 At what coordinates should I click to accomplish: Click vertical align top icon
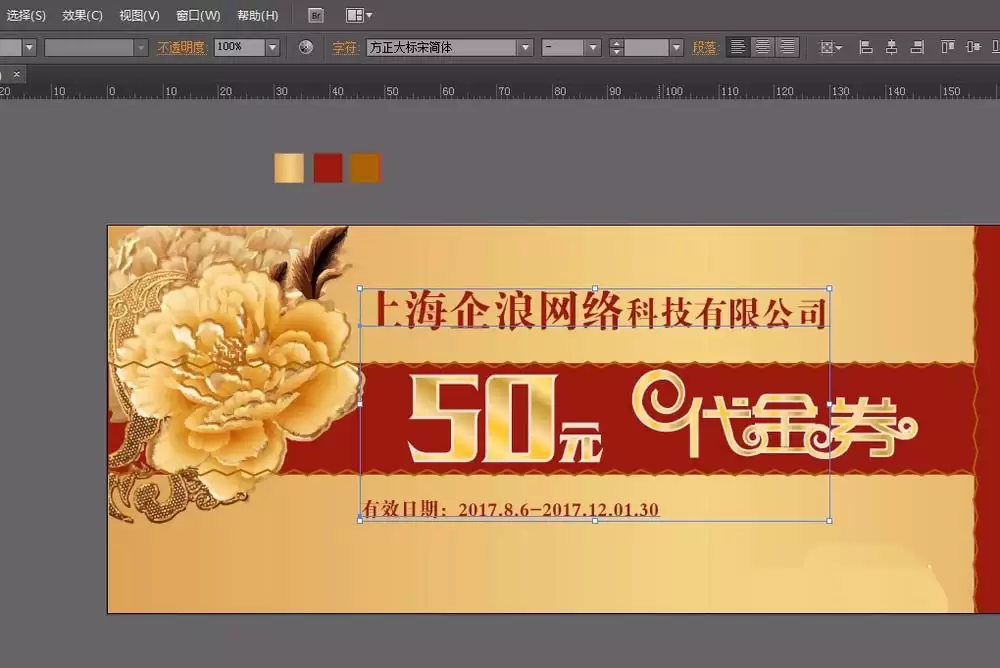click(948, 47)
